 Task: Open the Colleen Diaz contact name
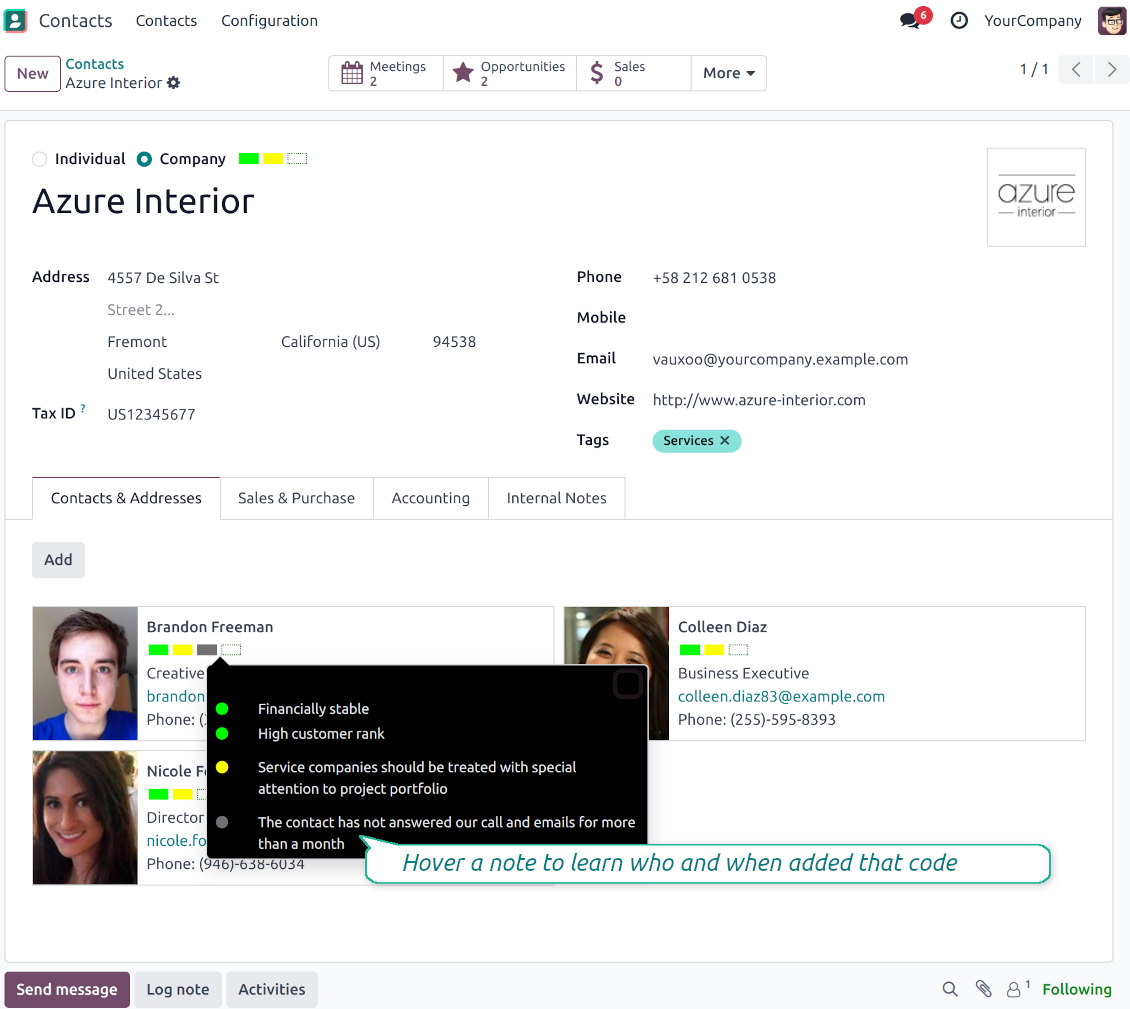[x=722, y=627]
